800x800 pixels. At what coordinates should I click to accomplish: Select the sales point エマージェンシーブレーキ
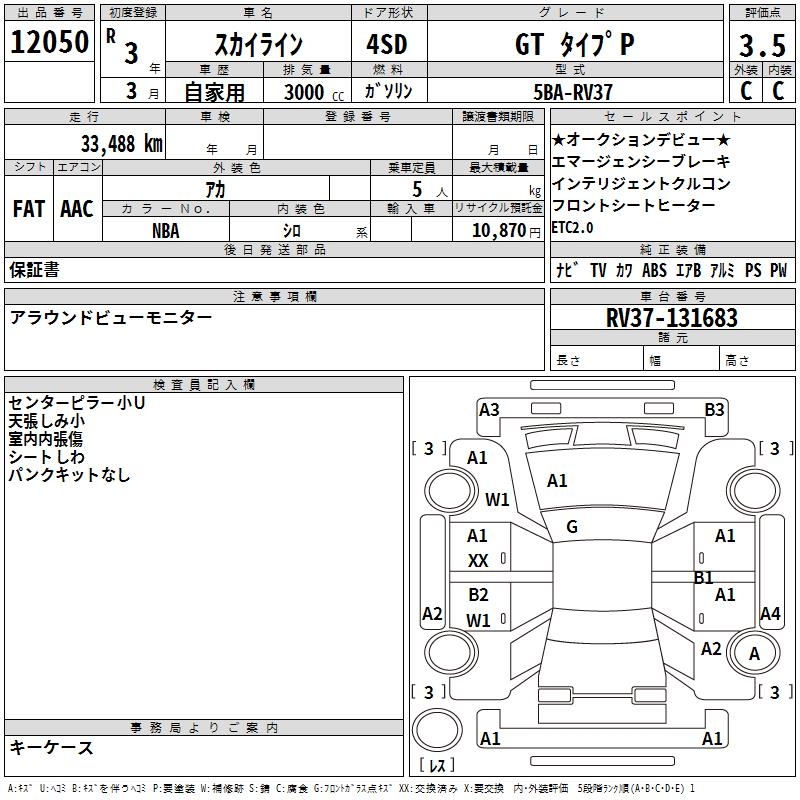641,161
